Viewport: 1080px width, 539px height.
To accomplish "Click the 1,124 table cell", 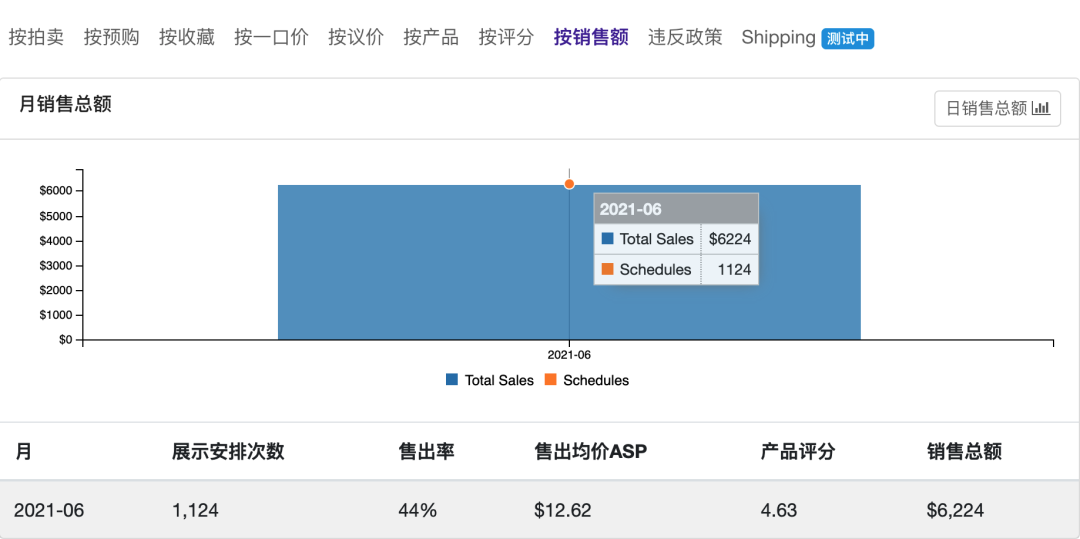I will tap(195, 510).
